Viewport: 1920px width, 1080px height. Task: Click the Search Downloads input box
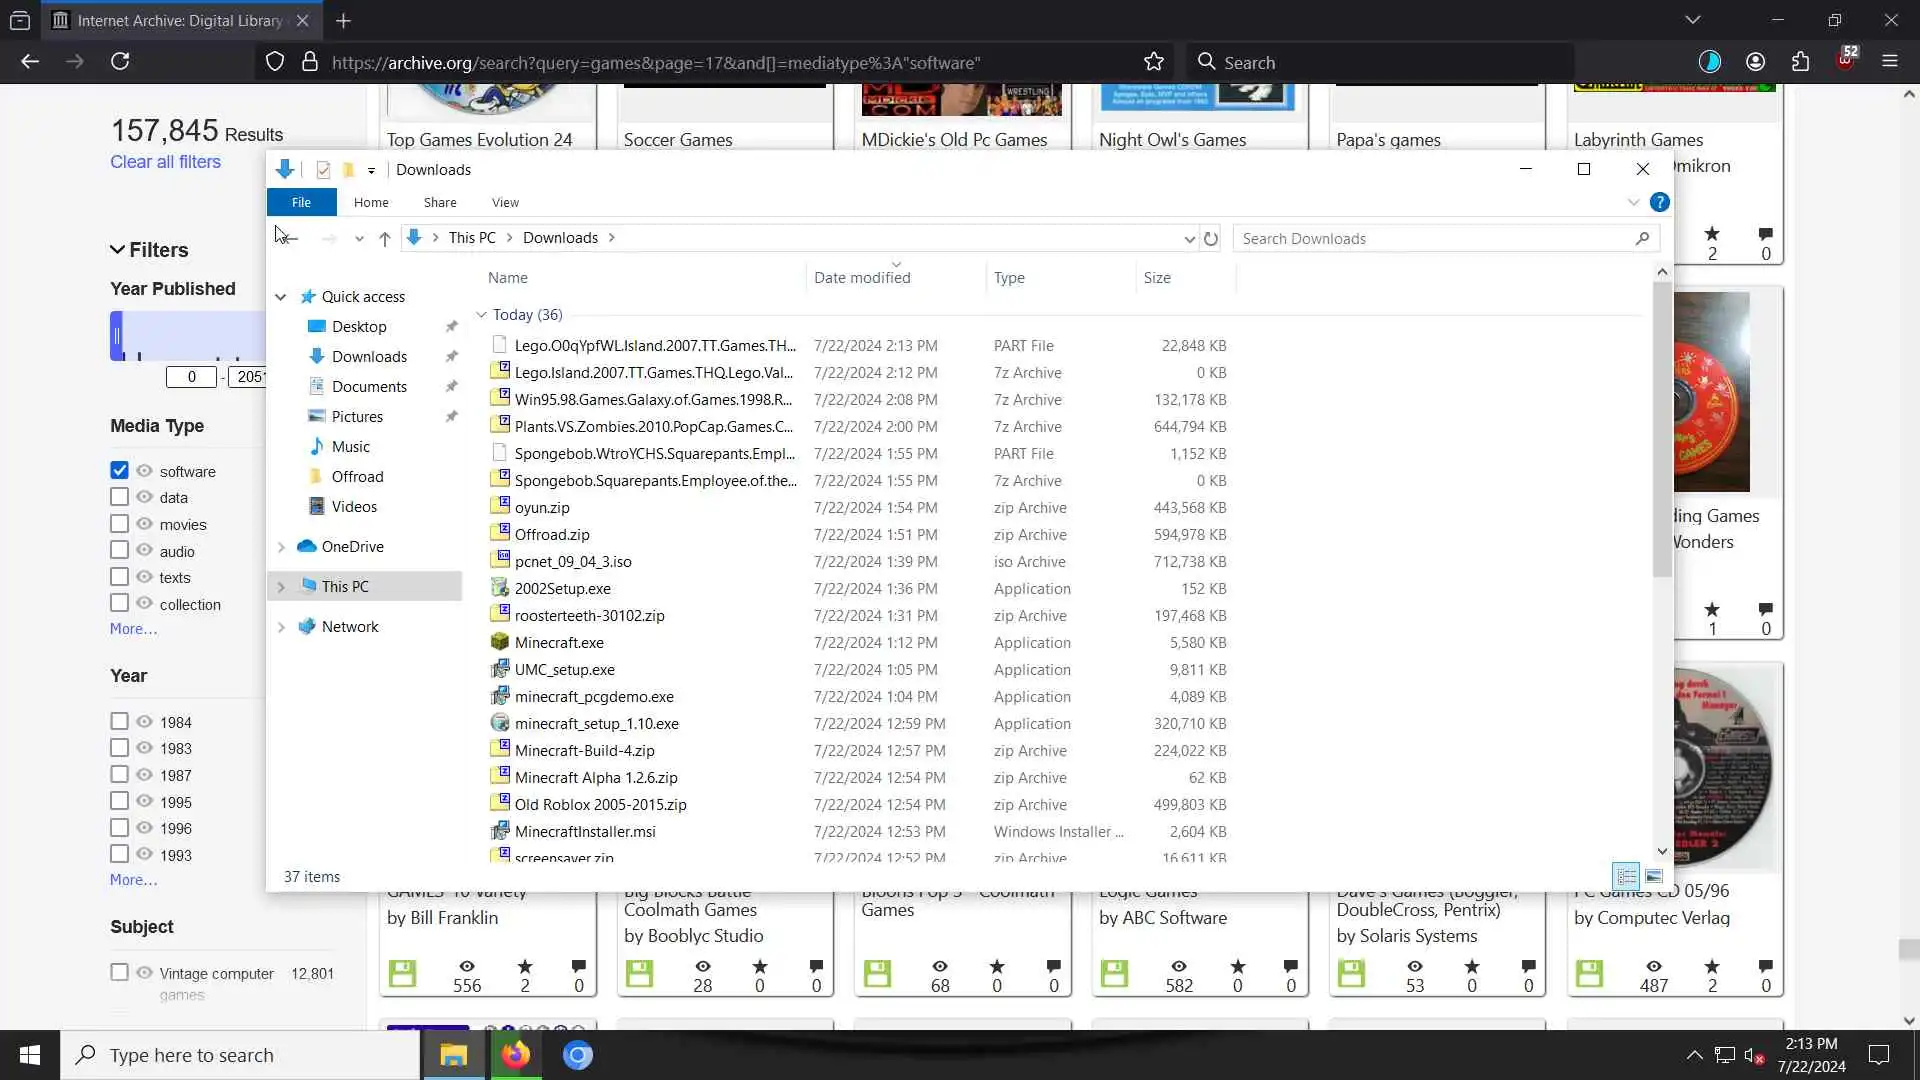pyautogui.click(x=1430, y=239)
